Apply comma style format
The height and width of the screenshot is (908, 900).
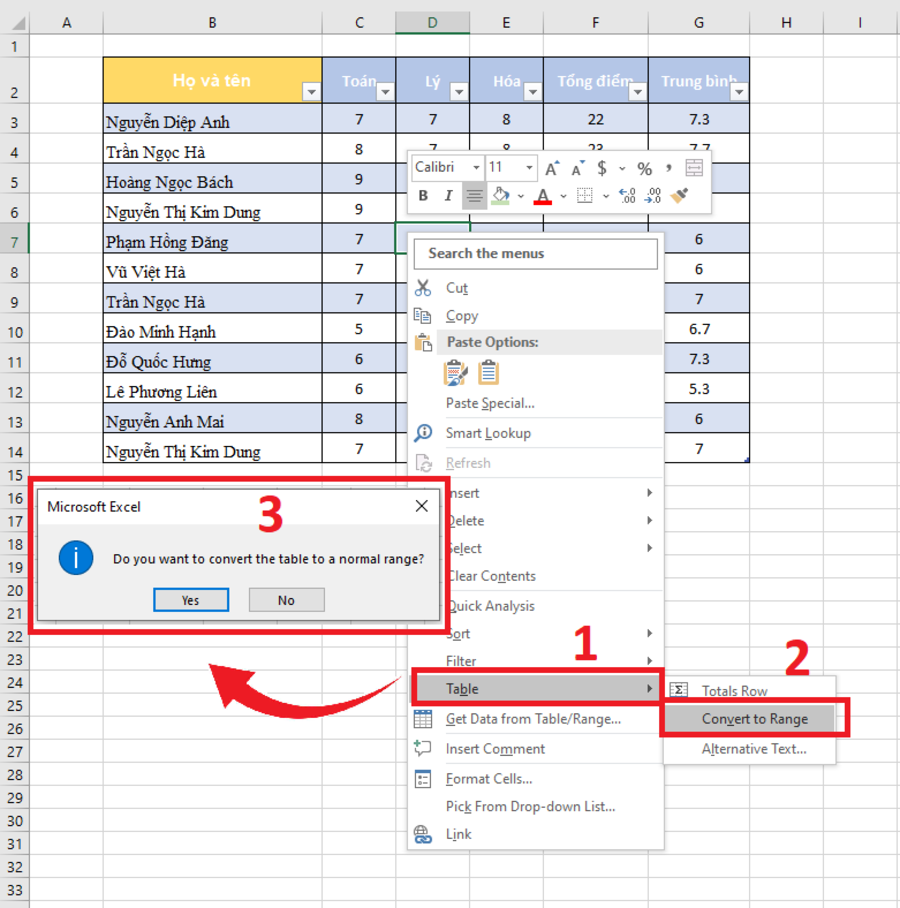[x=669, y=168]
